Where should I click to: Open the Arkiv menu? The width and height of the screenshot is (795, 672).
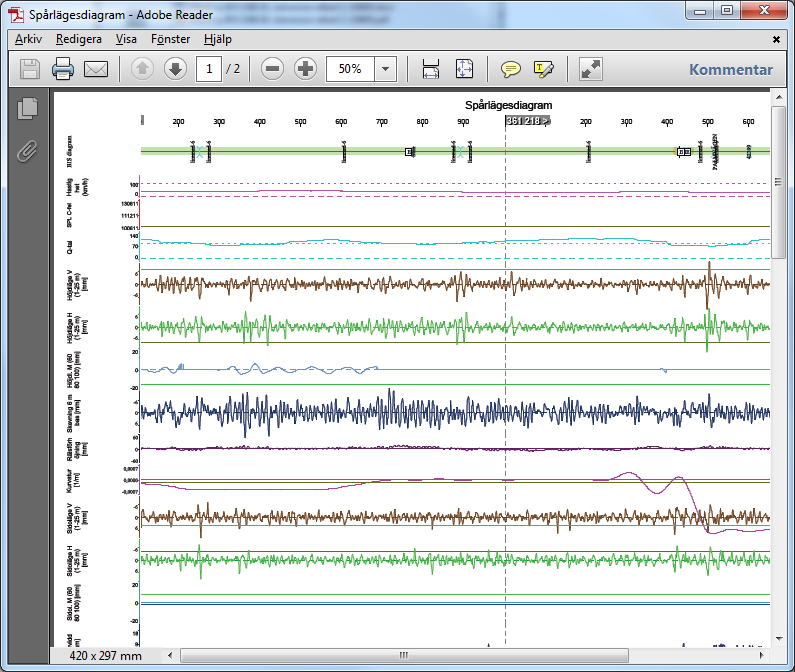tap(28, 39)
